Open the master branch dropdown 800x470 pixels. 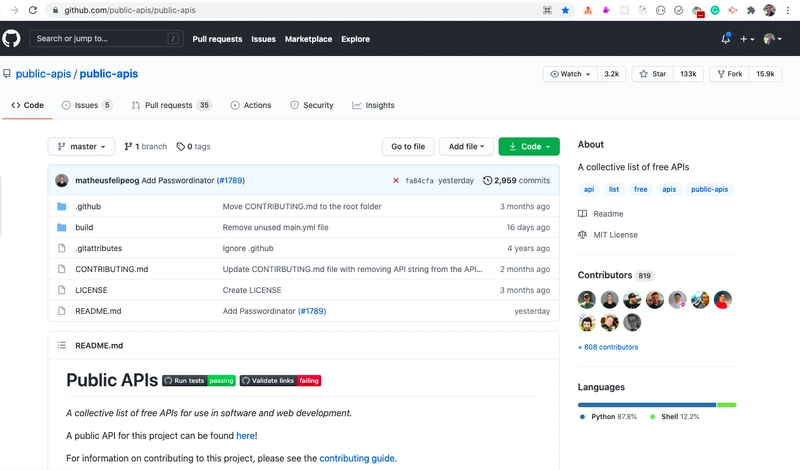81,146
